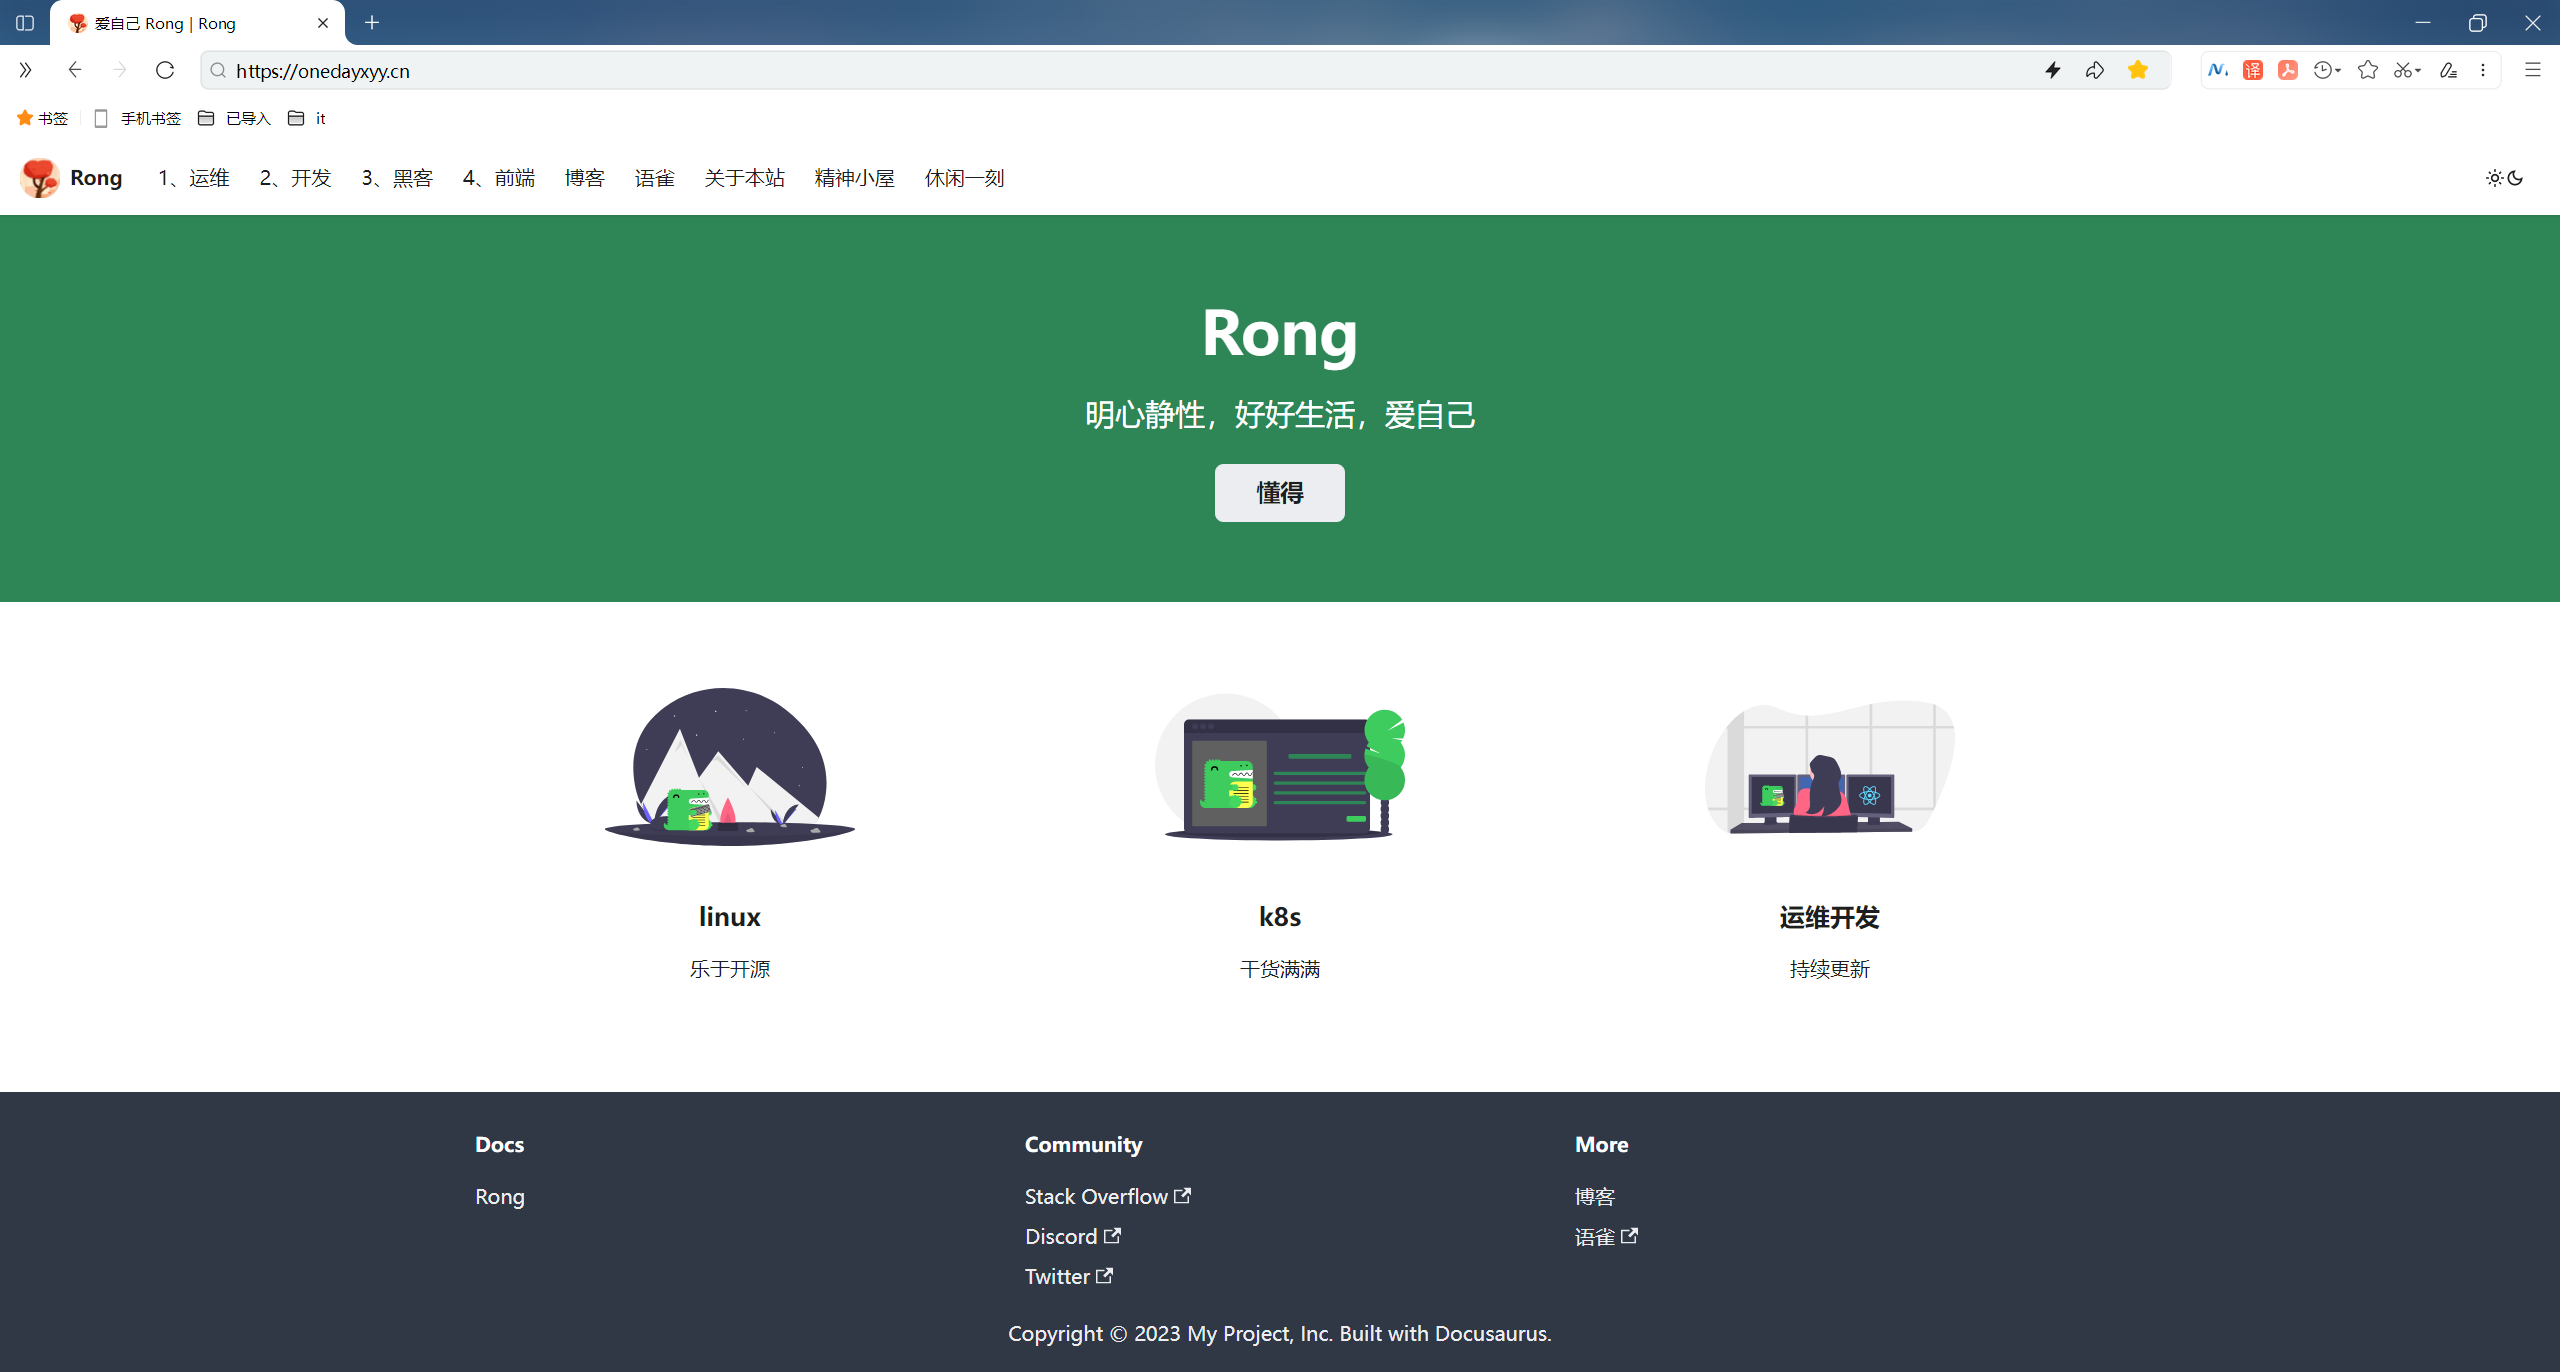Reload the current page
The width and height of the screenshot is (2560, 1372).
coord(165,70)
